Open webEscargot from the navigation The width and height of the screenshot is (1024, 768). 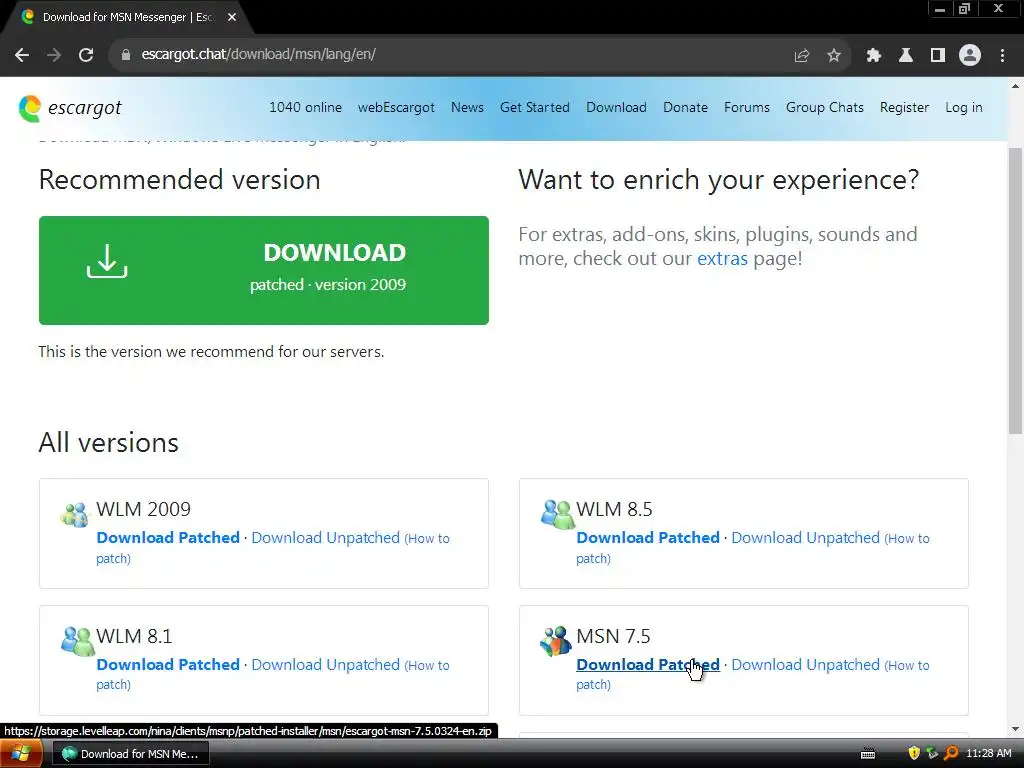click(396, 108)
